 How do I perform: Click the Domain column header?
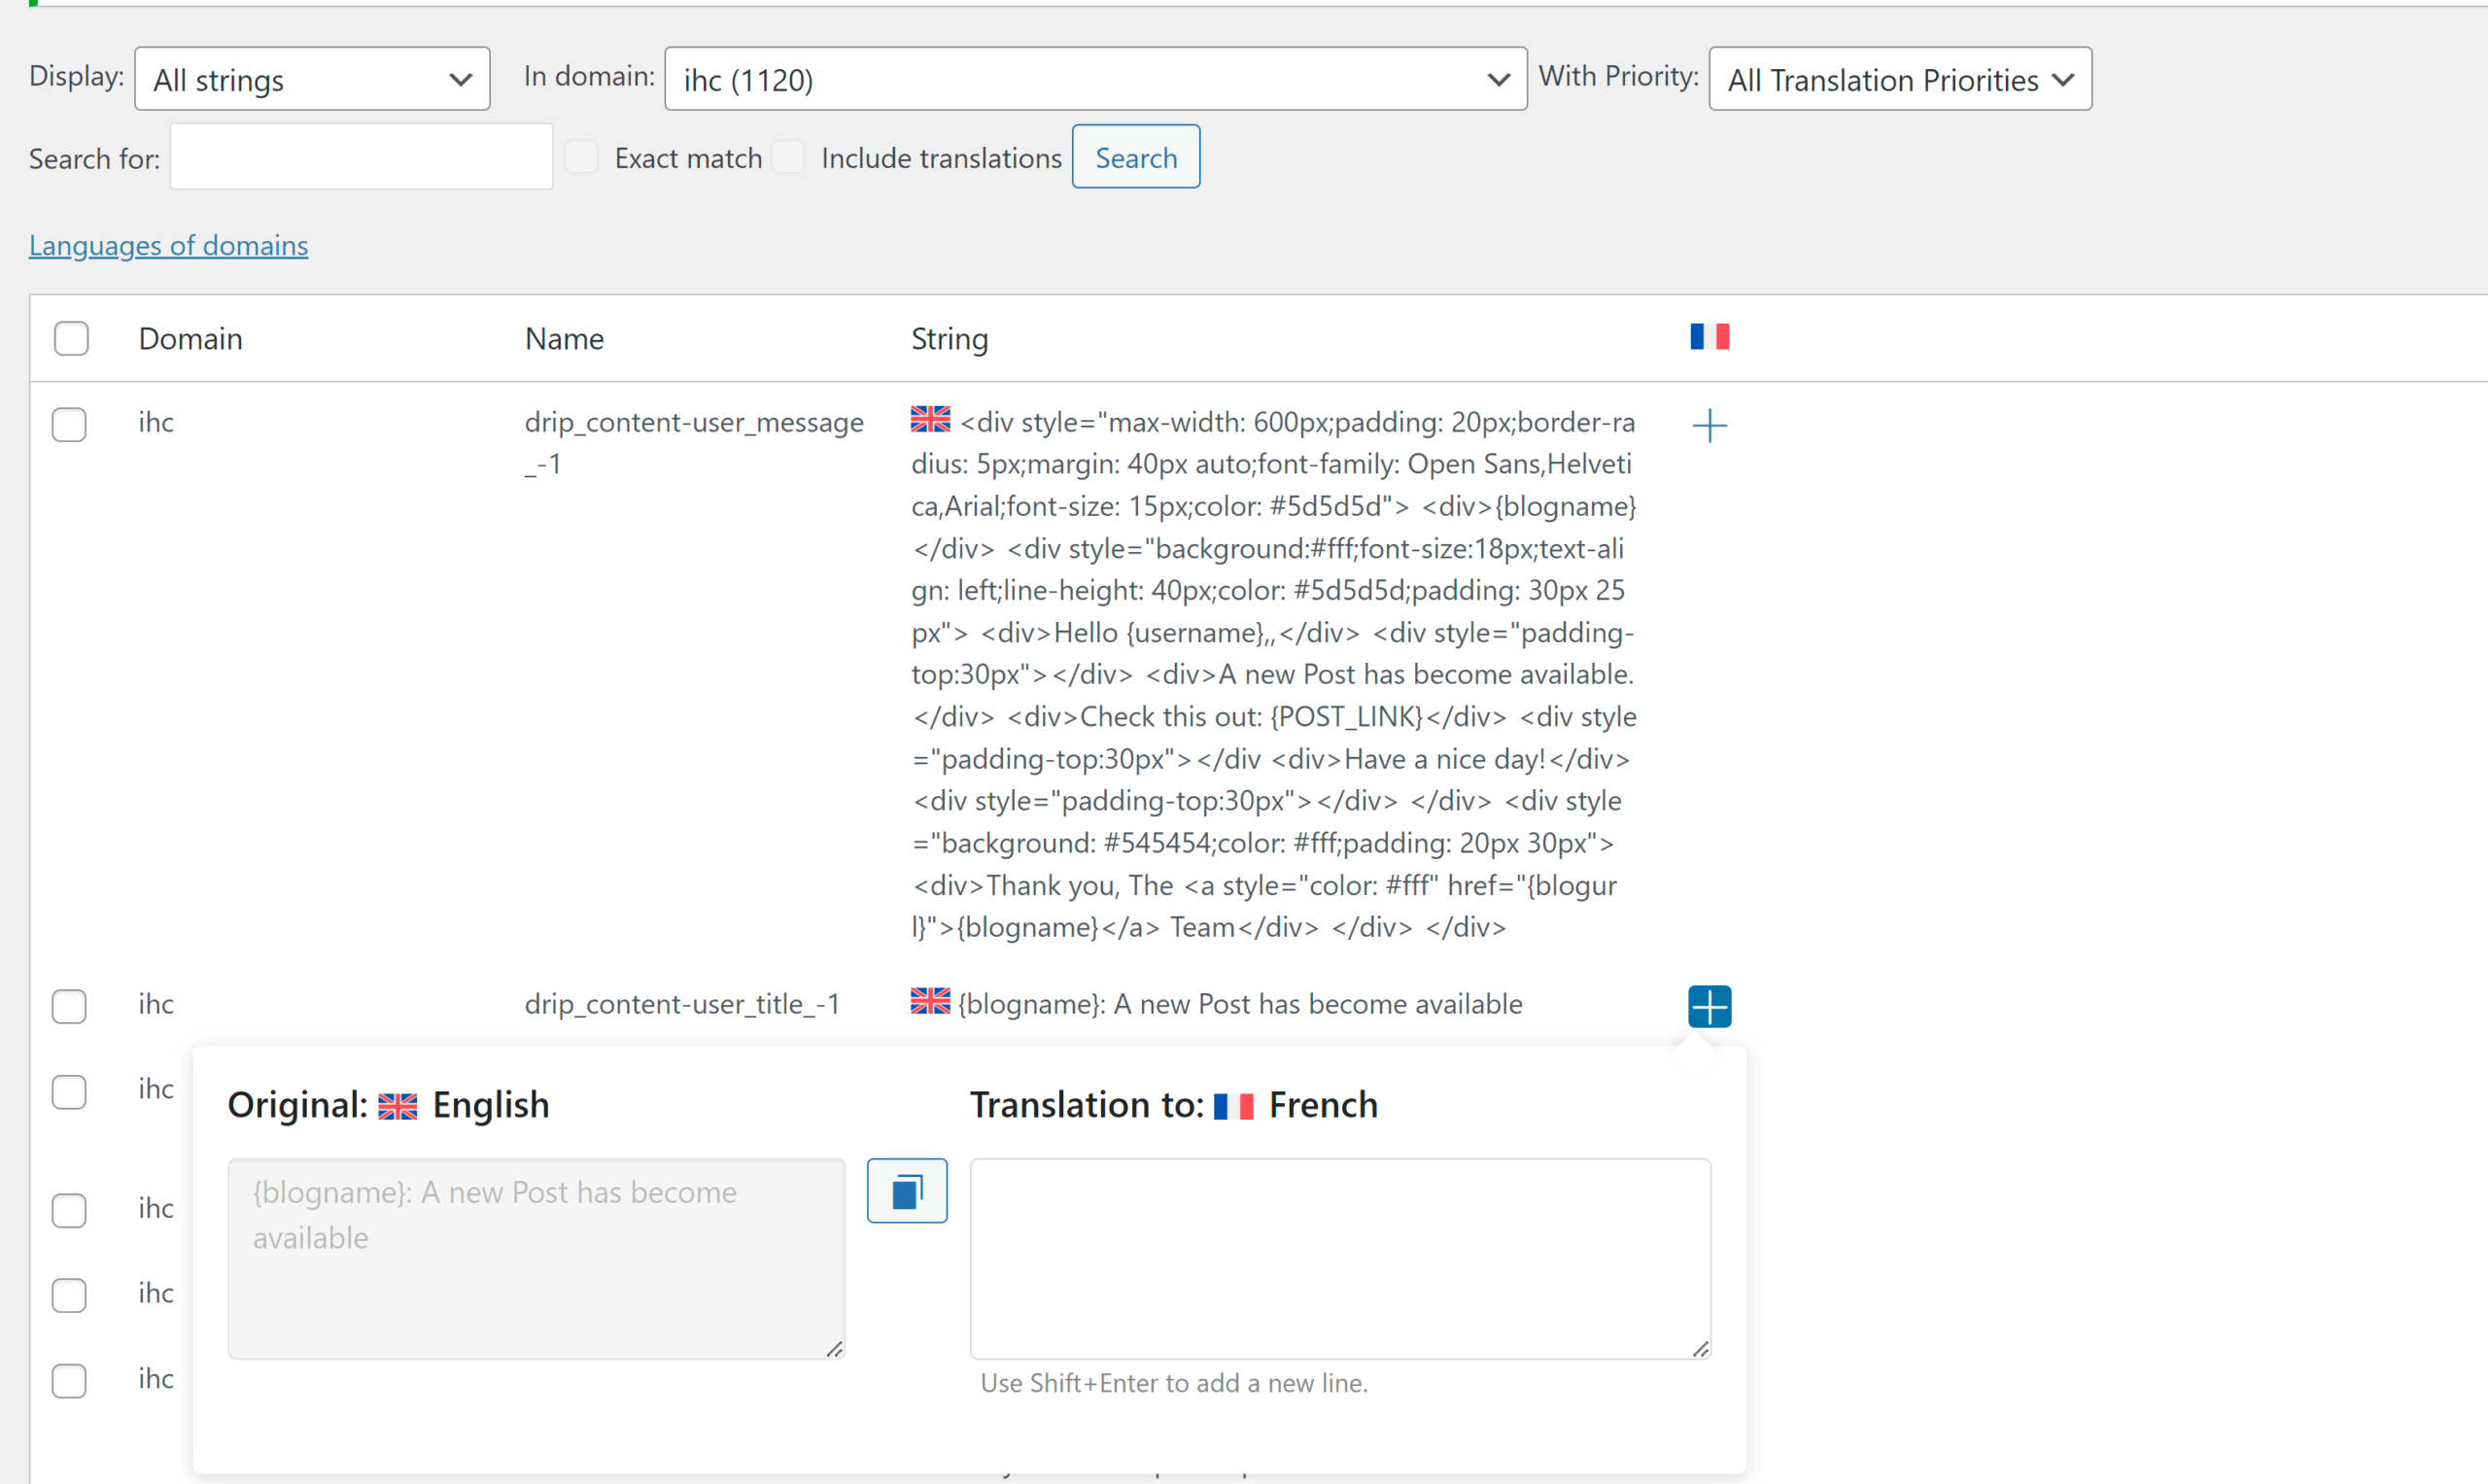[x=191, y=340]
